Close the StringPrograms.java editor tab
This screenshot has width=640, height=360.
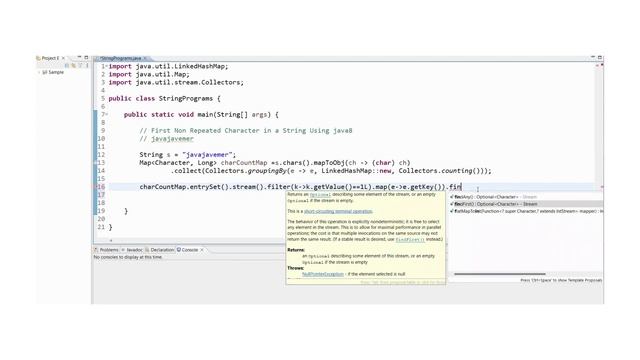point(145,58)
